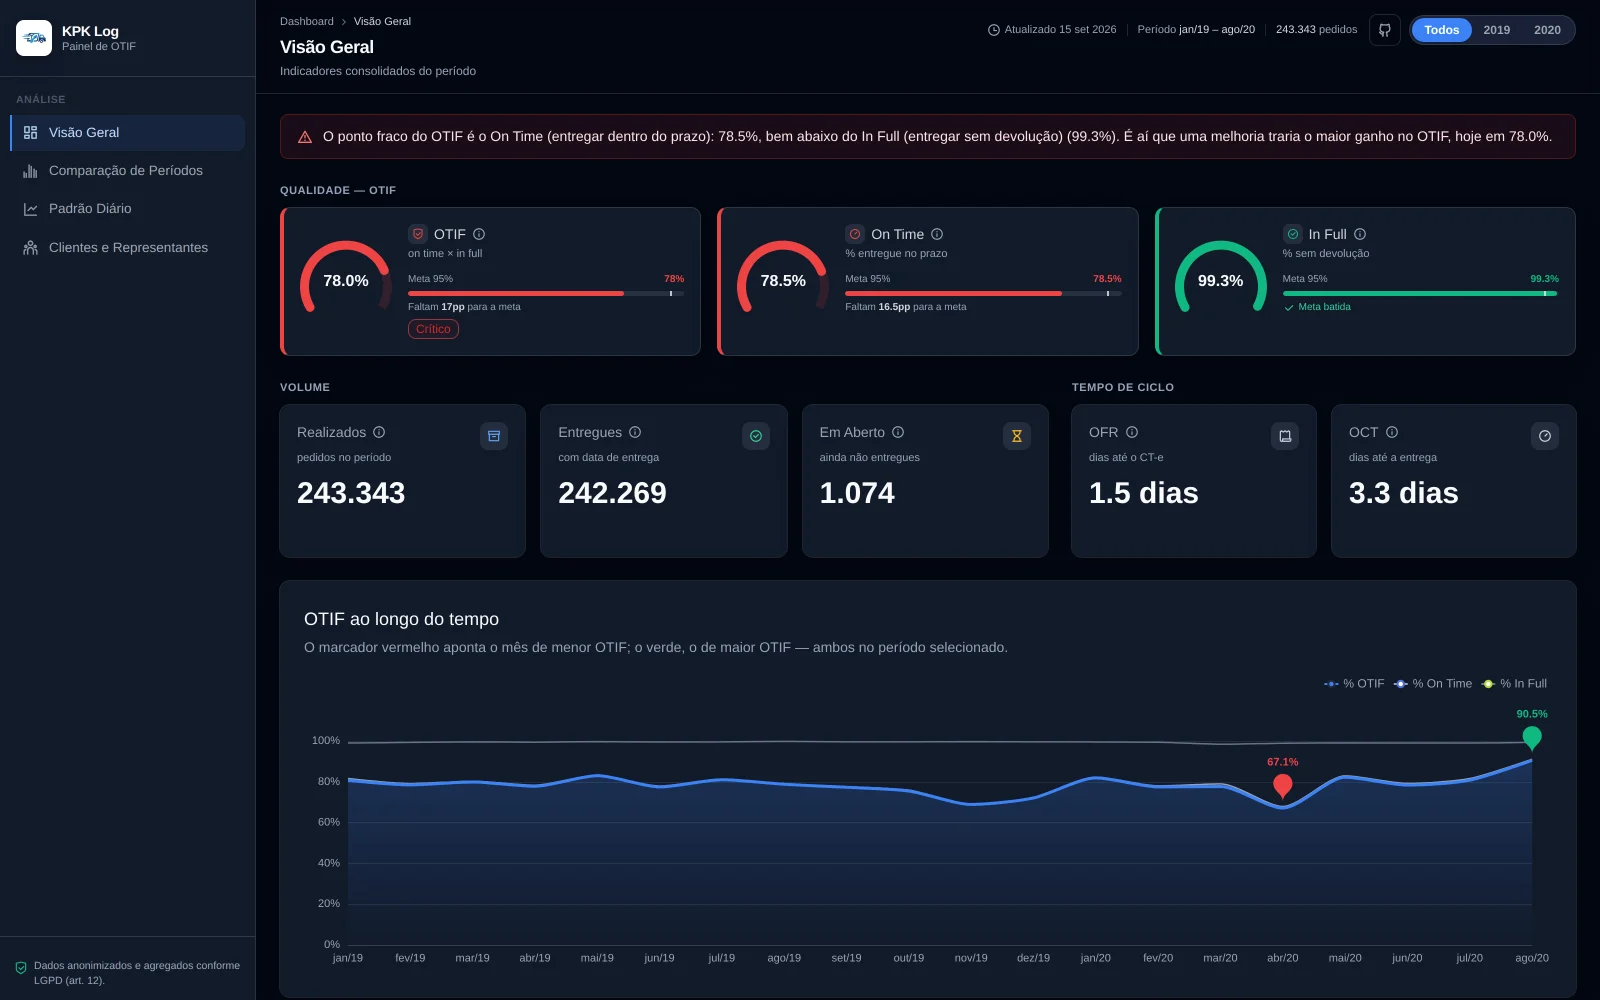Click the In Full green progress bar
Viewport: 1600px width, 1000px height.
click(x=1420, y=294)
